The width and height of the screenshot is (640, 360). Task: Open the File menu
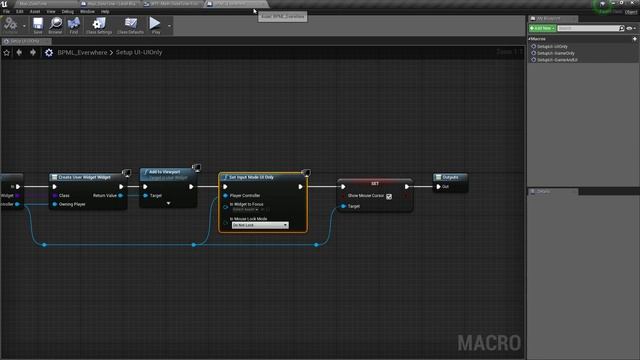7,11
